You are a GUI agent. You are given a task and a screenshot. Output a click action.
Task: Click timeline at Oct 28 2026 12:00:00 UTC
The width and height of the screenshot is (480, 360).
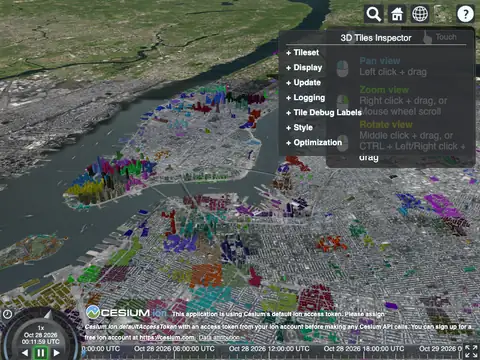[x=269, y=349]
